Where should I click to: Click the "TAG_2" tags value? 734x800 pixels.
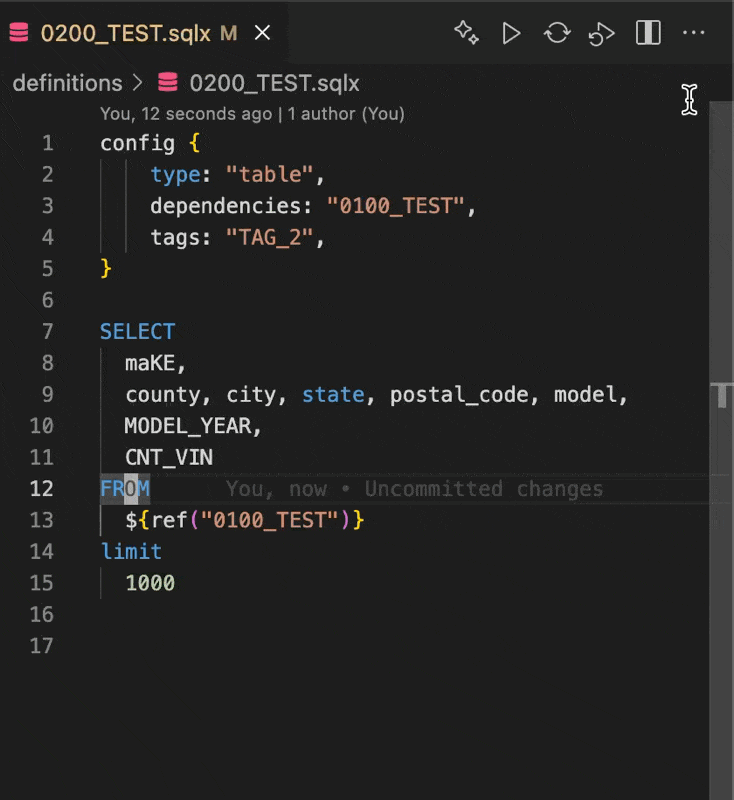[x=269, y=238]
